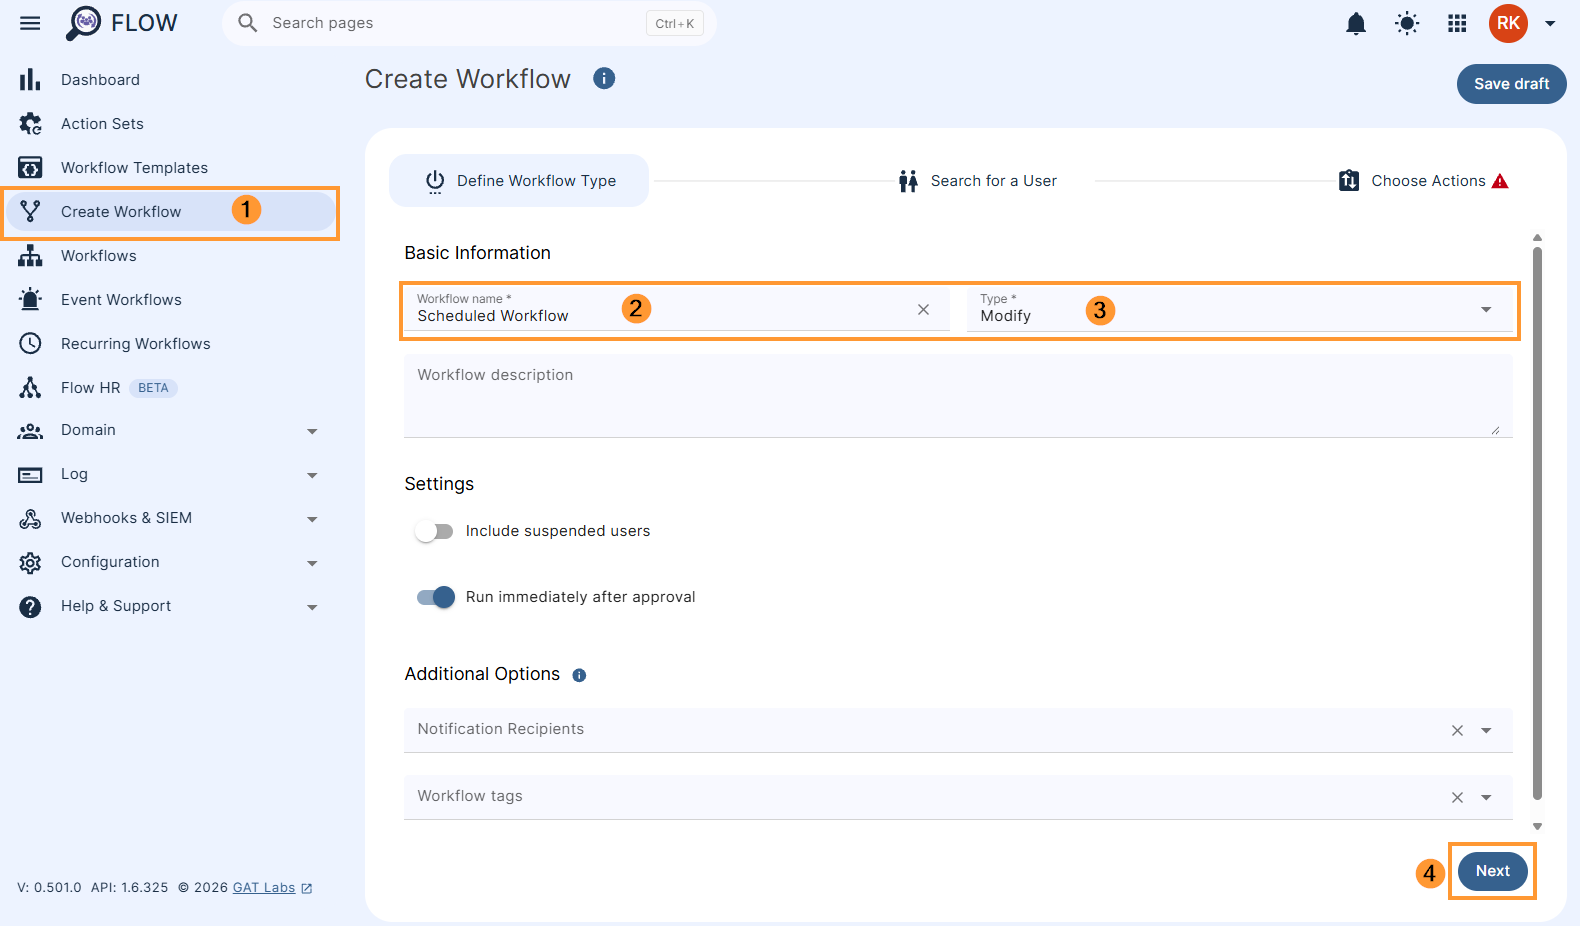This screenshot has height=926, width=1580.
Task: Toggle light/dark theme sun icon
Action: 1407,23
